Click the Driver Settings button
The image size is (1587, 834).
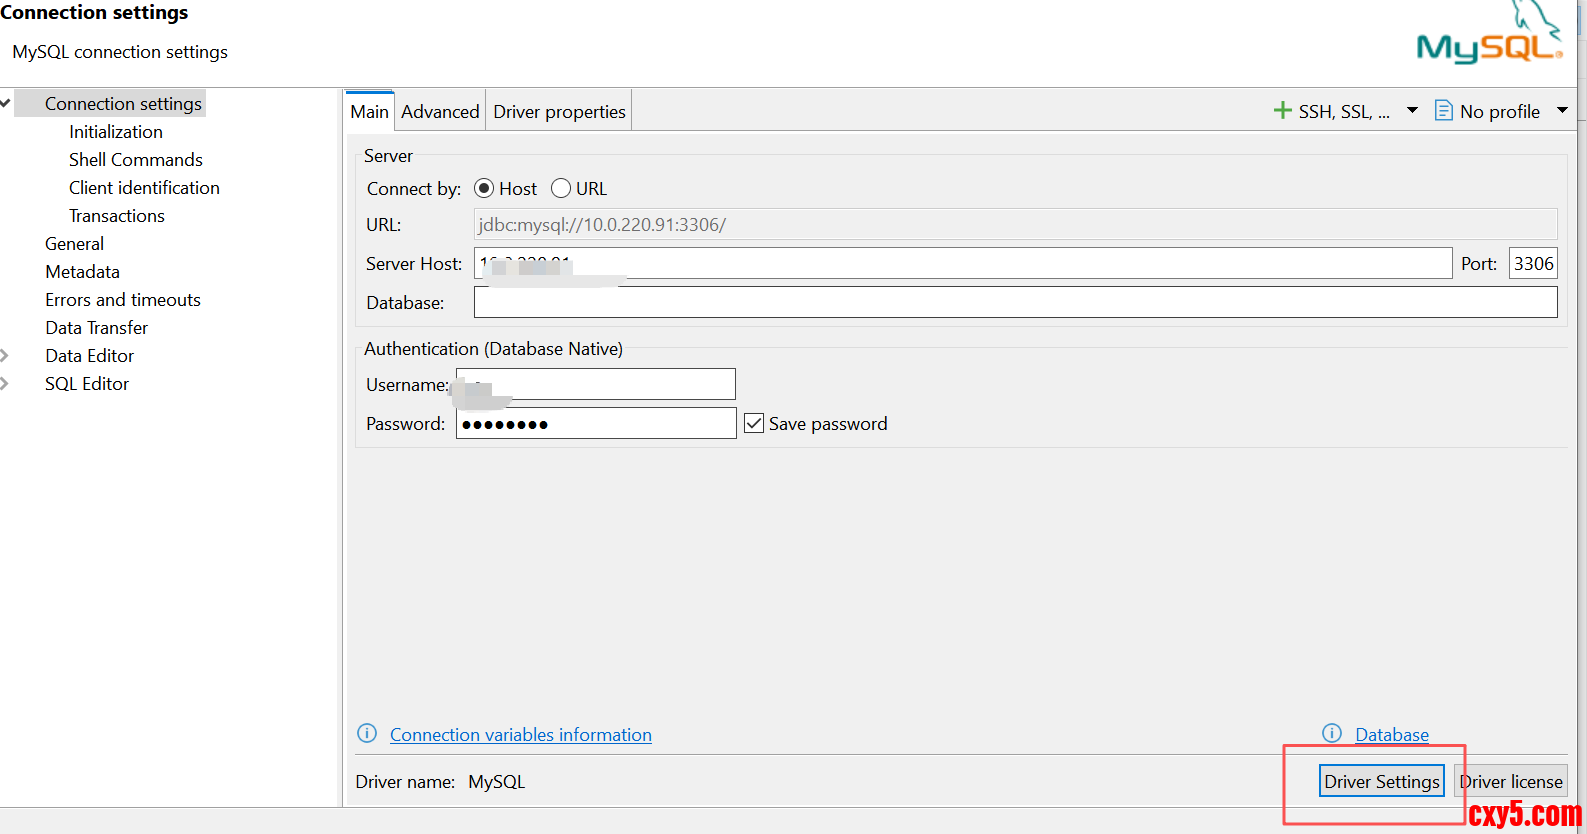(x=1382, y=781)
